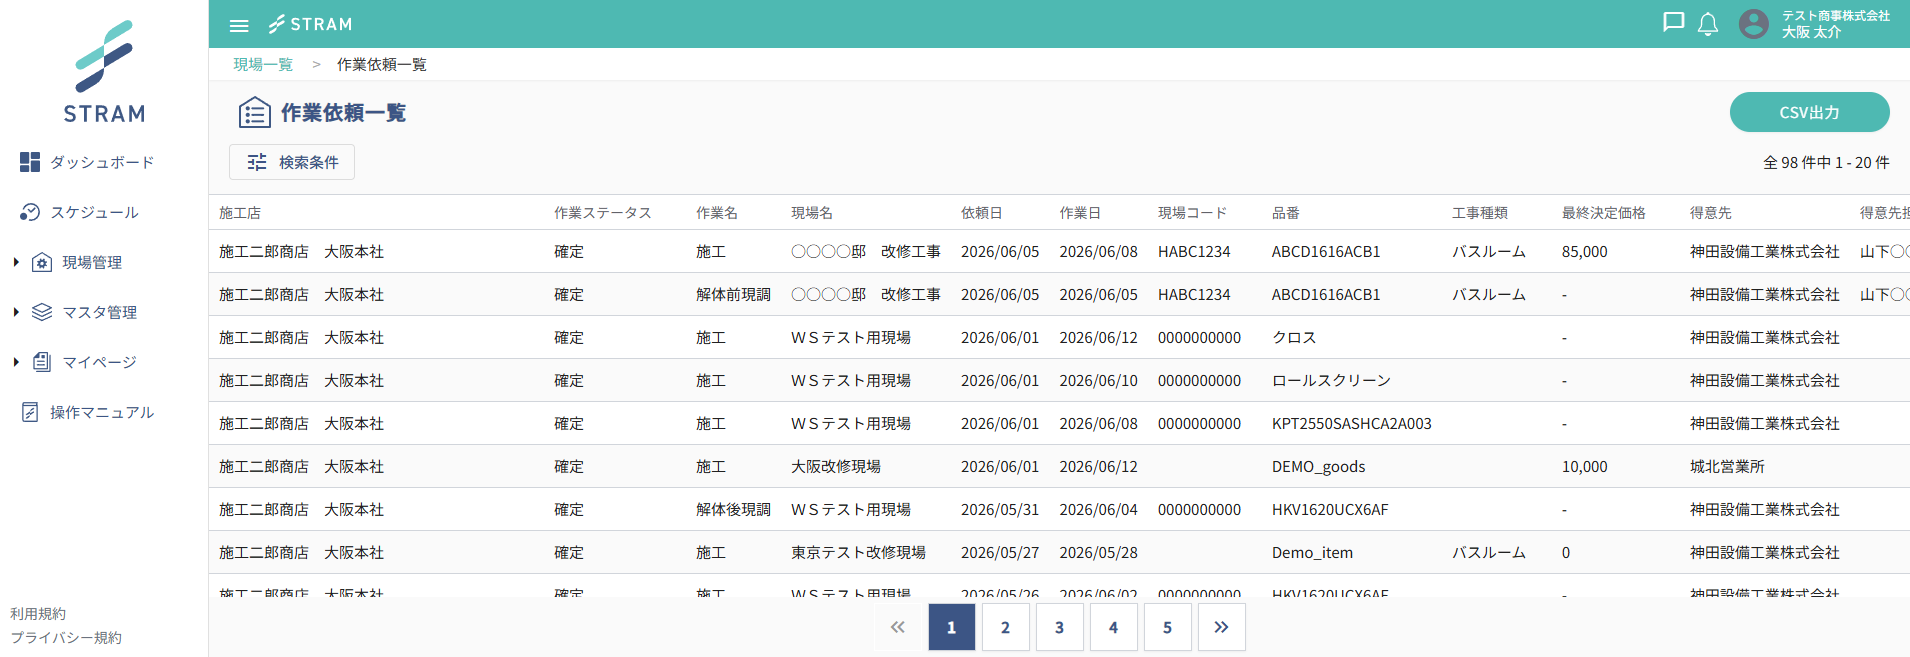Click the 品番 column header
1910x657 pixels.
click(1286, 213)
